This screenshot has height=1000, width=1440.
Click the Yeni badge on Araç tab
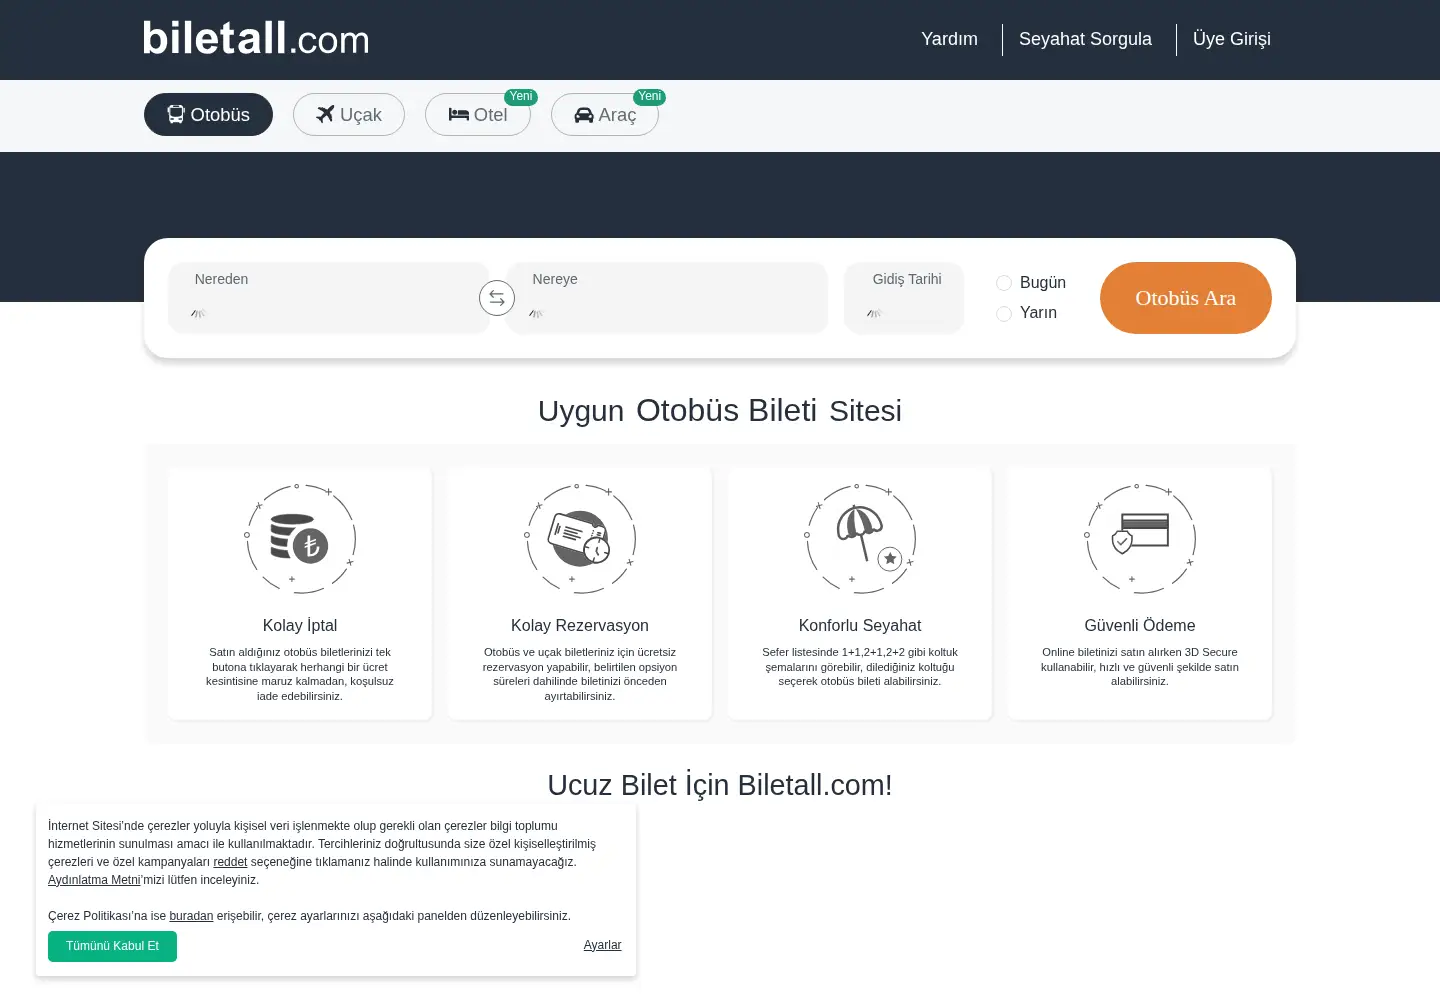tap(650, 97)
